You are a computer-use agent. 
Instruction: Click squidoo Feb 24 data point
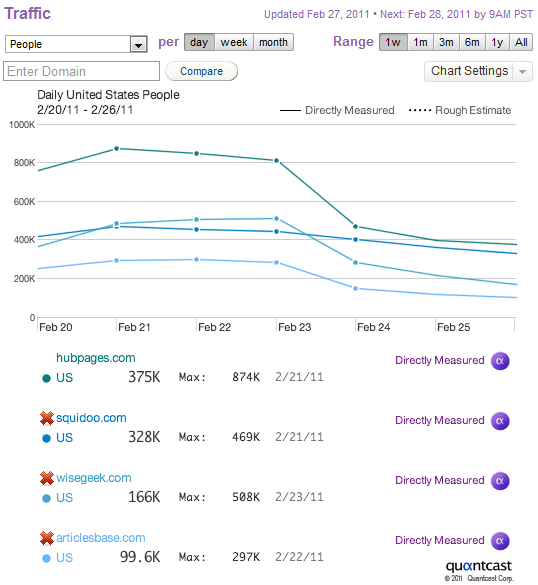tap(356, 240)
